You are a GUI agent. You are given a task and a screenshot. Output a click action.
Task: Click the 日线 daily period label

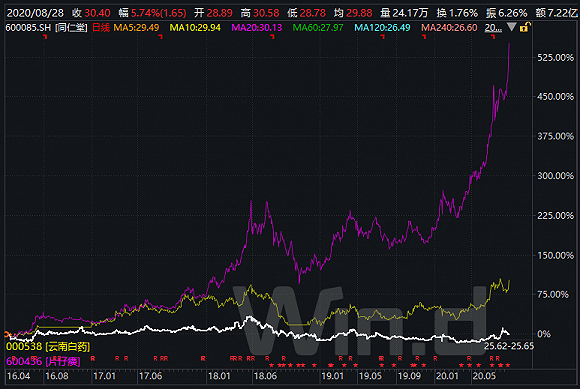point(101,28)
